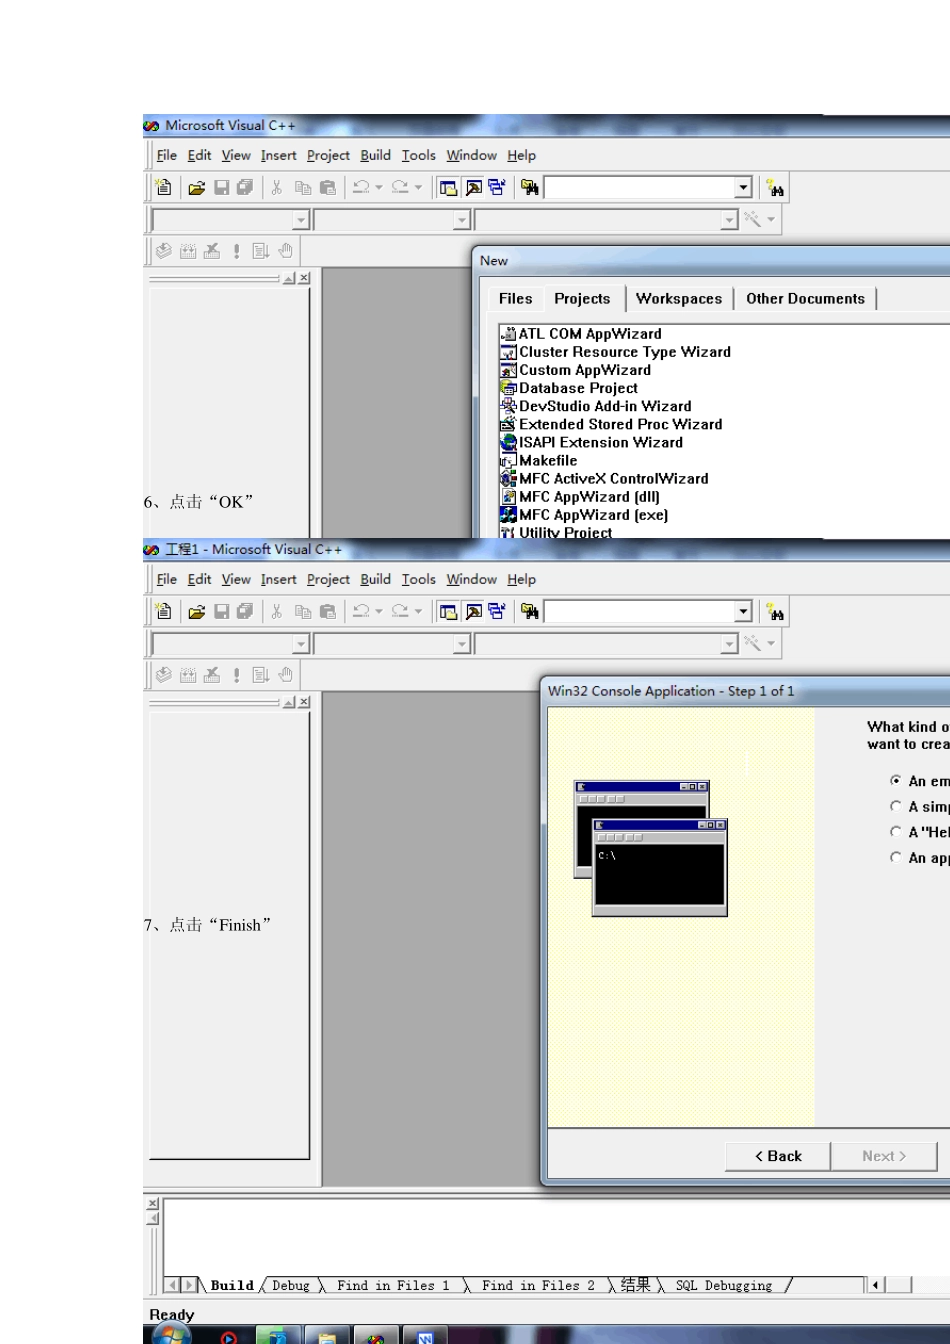
Task: Toggle Workspace pane icon in window behind New dialog
Action: pyautogui.click(x=448, y=187)
